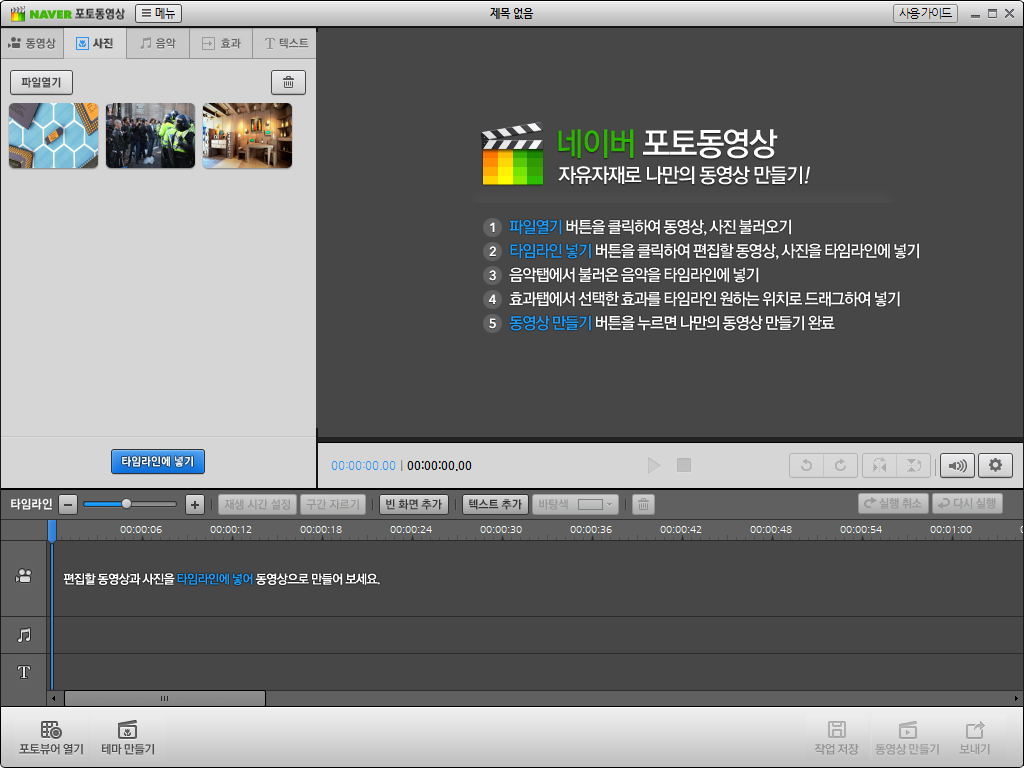Image resolution: width=1024 pixels, height=768 pixels.
Task: Switch to the 텍스트 tab
Action: (x=285, y=43)
